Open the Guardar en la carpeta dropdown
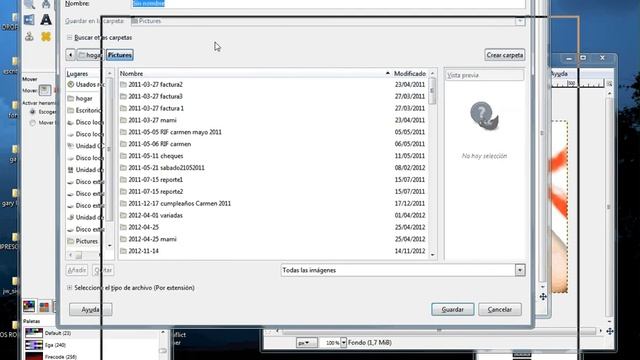640x360 pixels. click(x=520, y=21)
